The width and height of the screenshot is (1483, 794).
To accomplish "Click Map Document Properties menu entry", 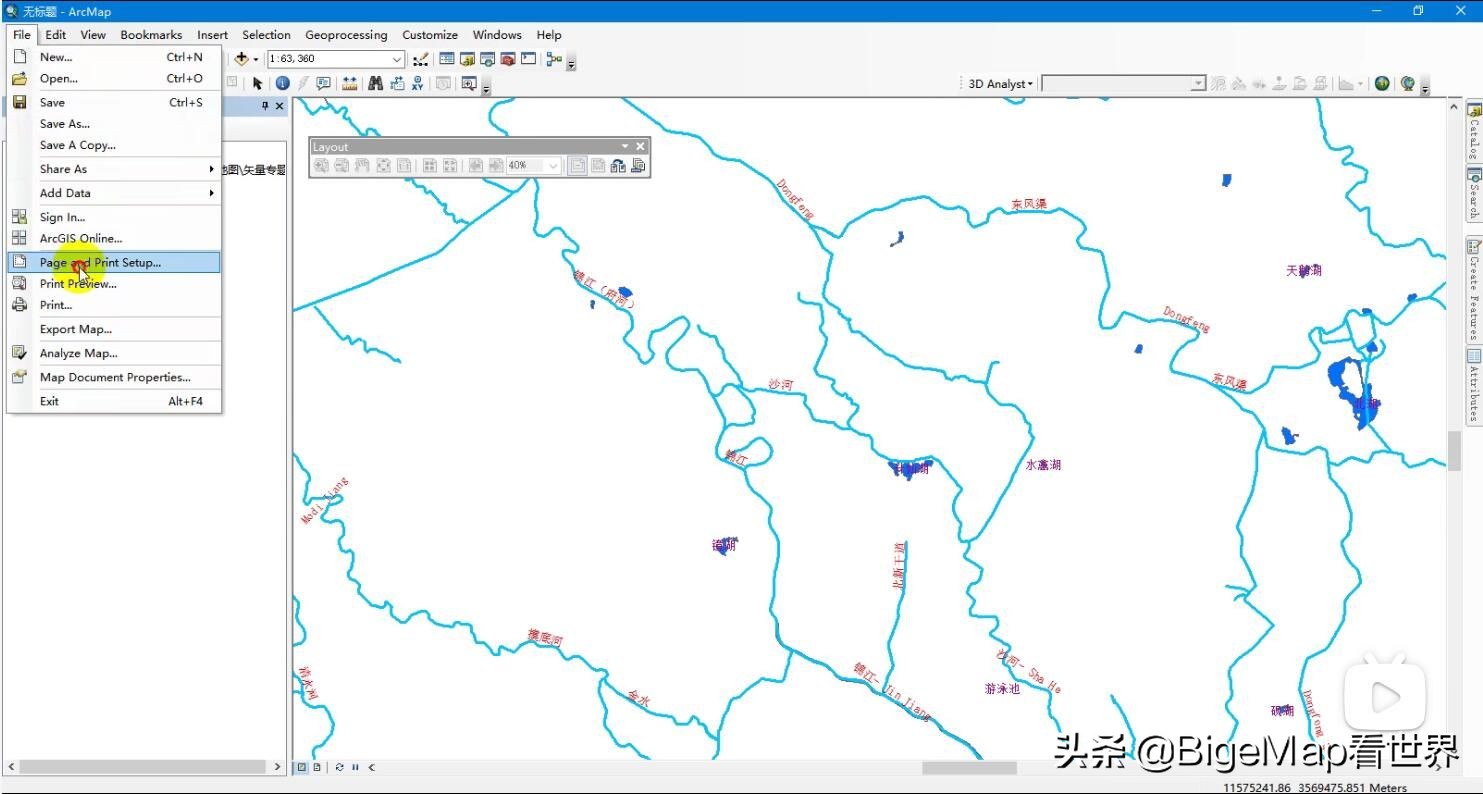I will 114,377.
